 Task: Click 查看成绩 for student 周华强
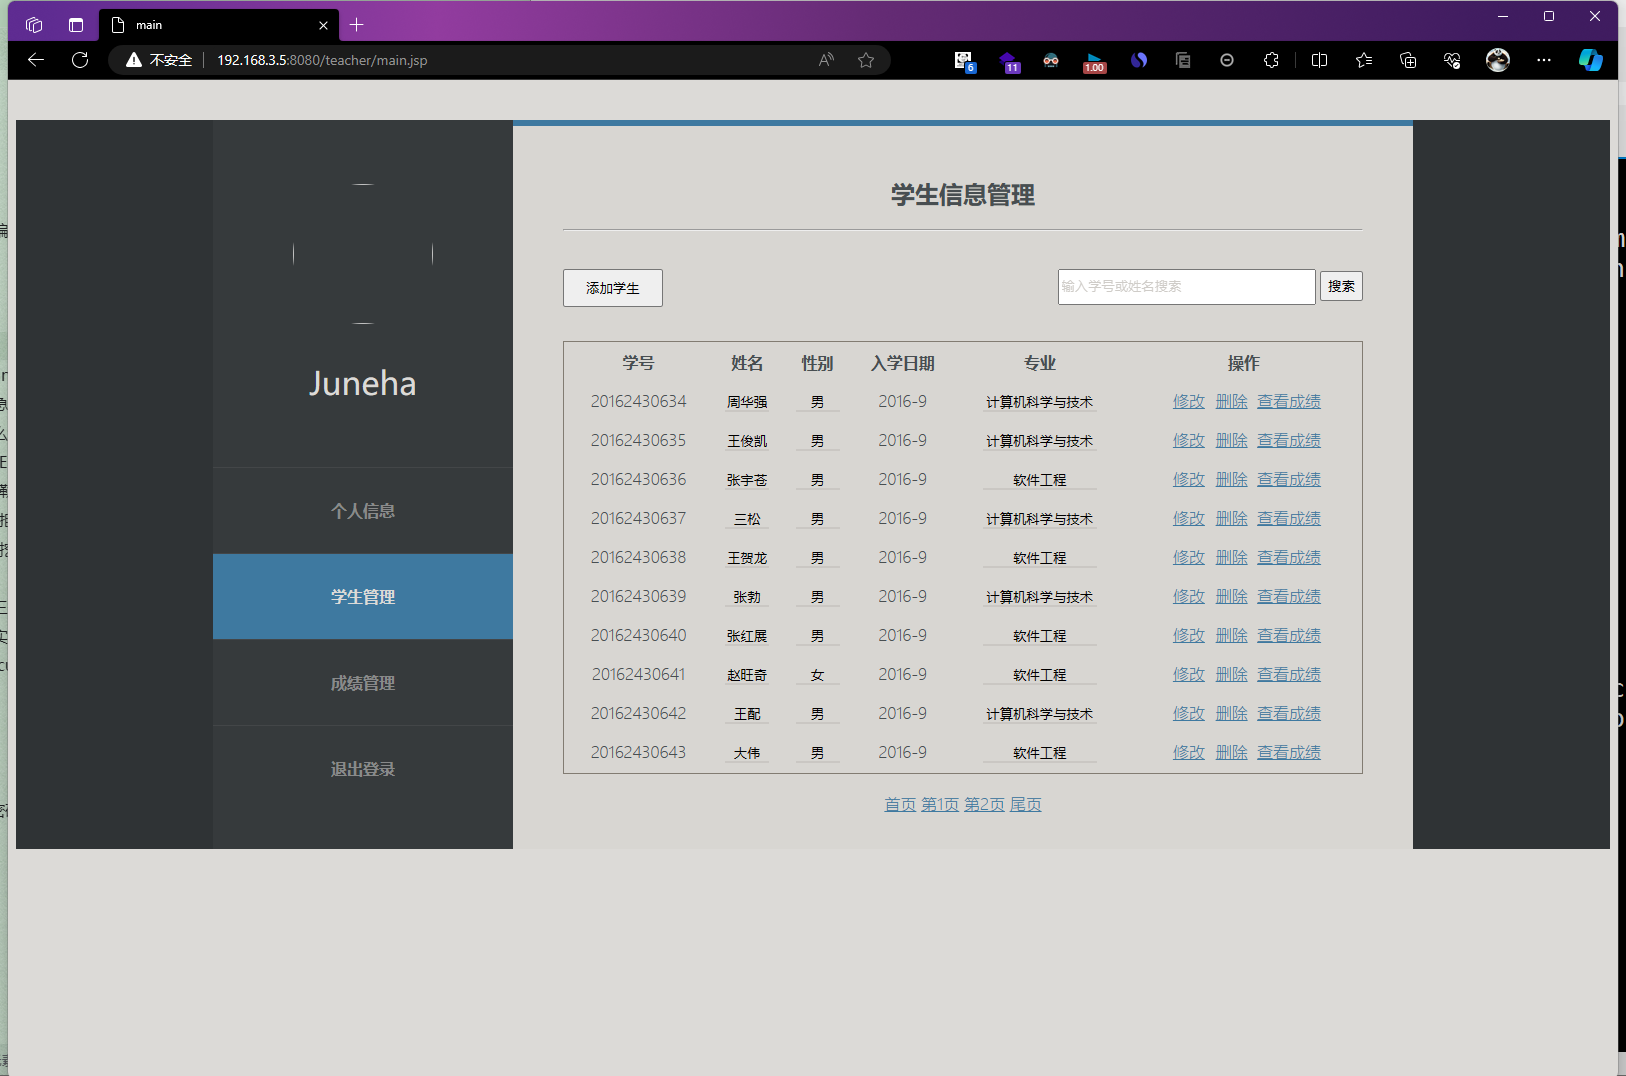1289,402
